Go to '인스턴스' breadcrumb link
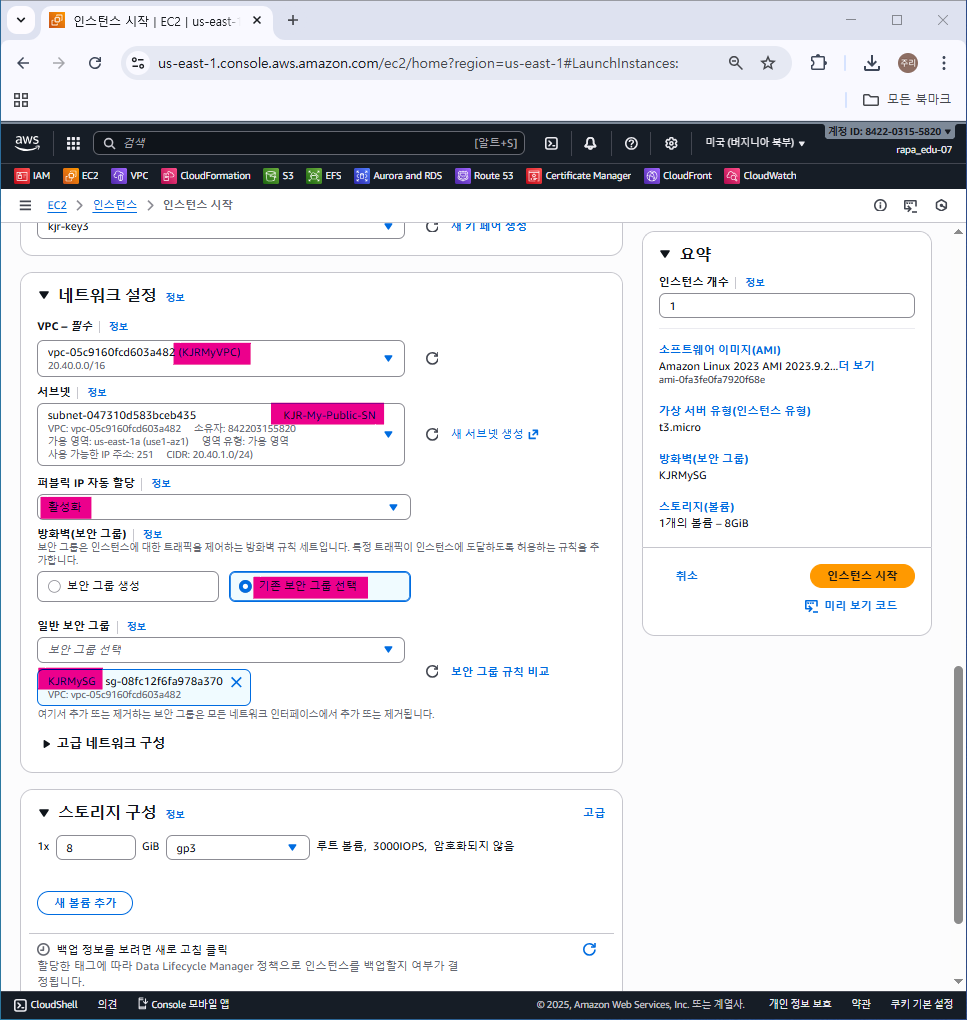Image resolution: width=967 pixels, height=1020 pixels. (114, 206)
